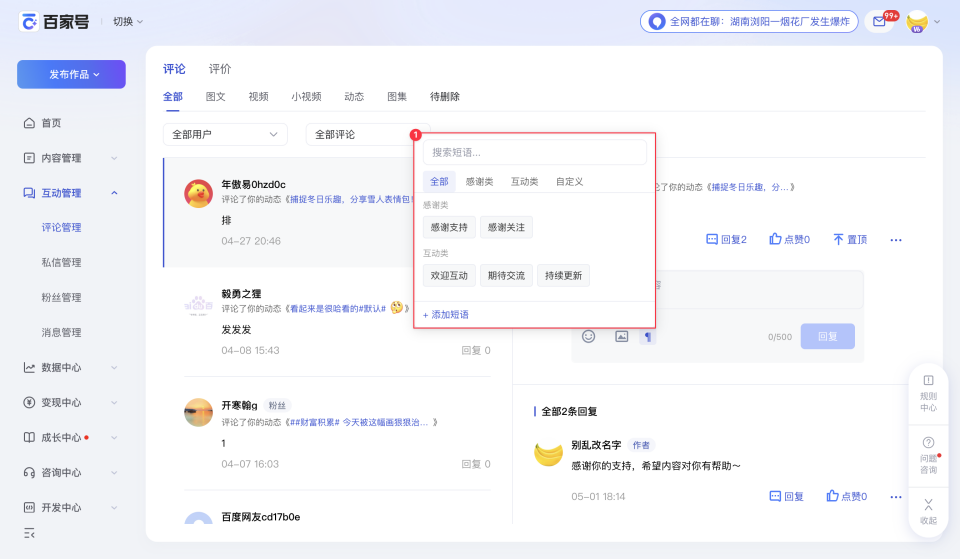This screenshot has width=960, height=559.
Task: Collapse the sidebar with the bottom-left icon
Action: (29, 533)
